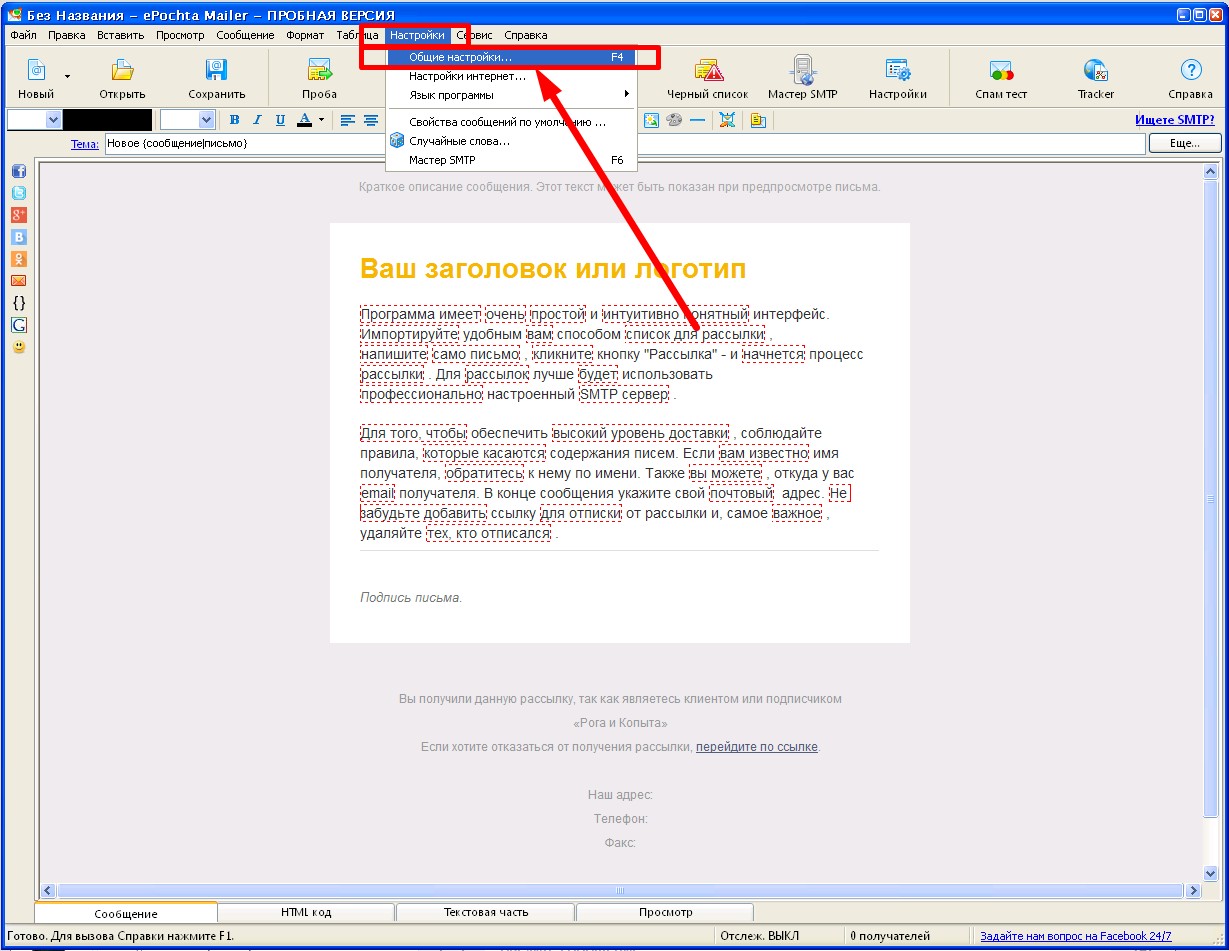Open the Facebook 24/7 question link

(x=1076, y=936)
